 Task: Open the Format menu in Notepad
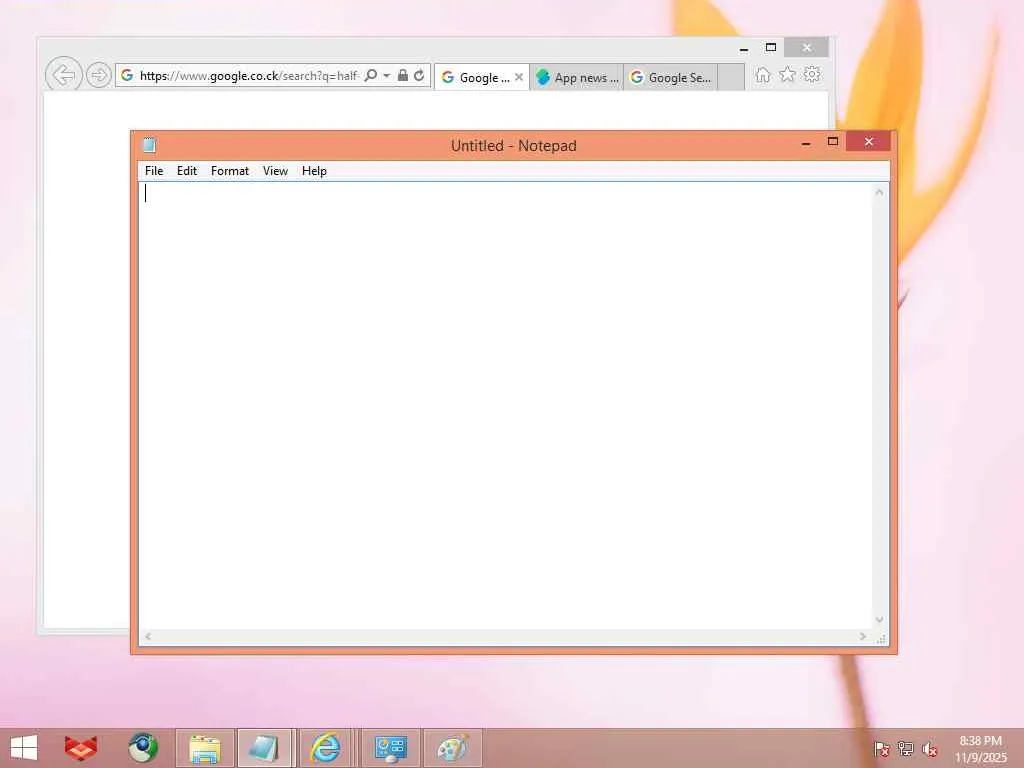[x=230, y=171]
